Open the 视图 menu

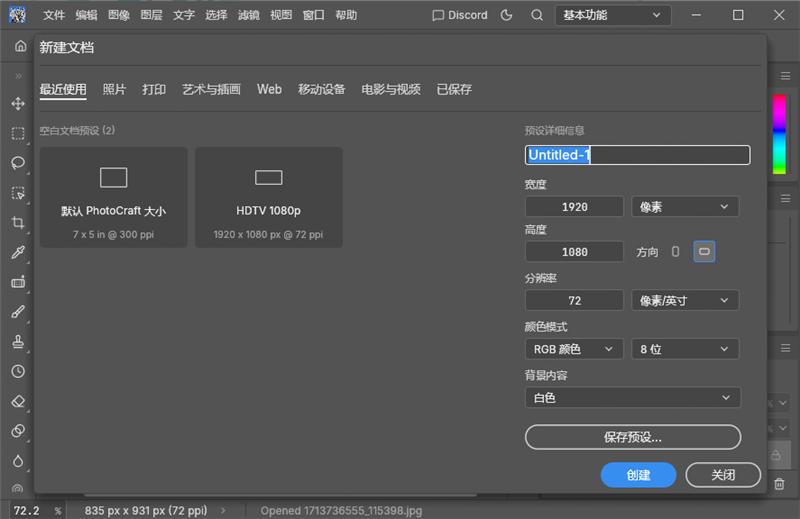pyautogui.click(x=281, y=15)
